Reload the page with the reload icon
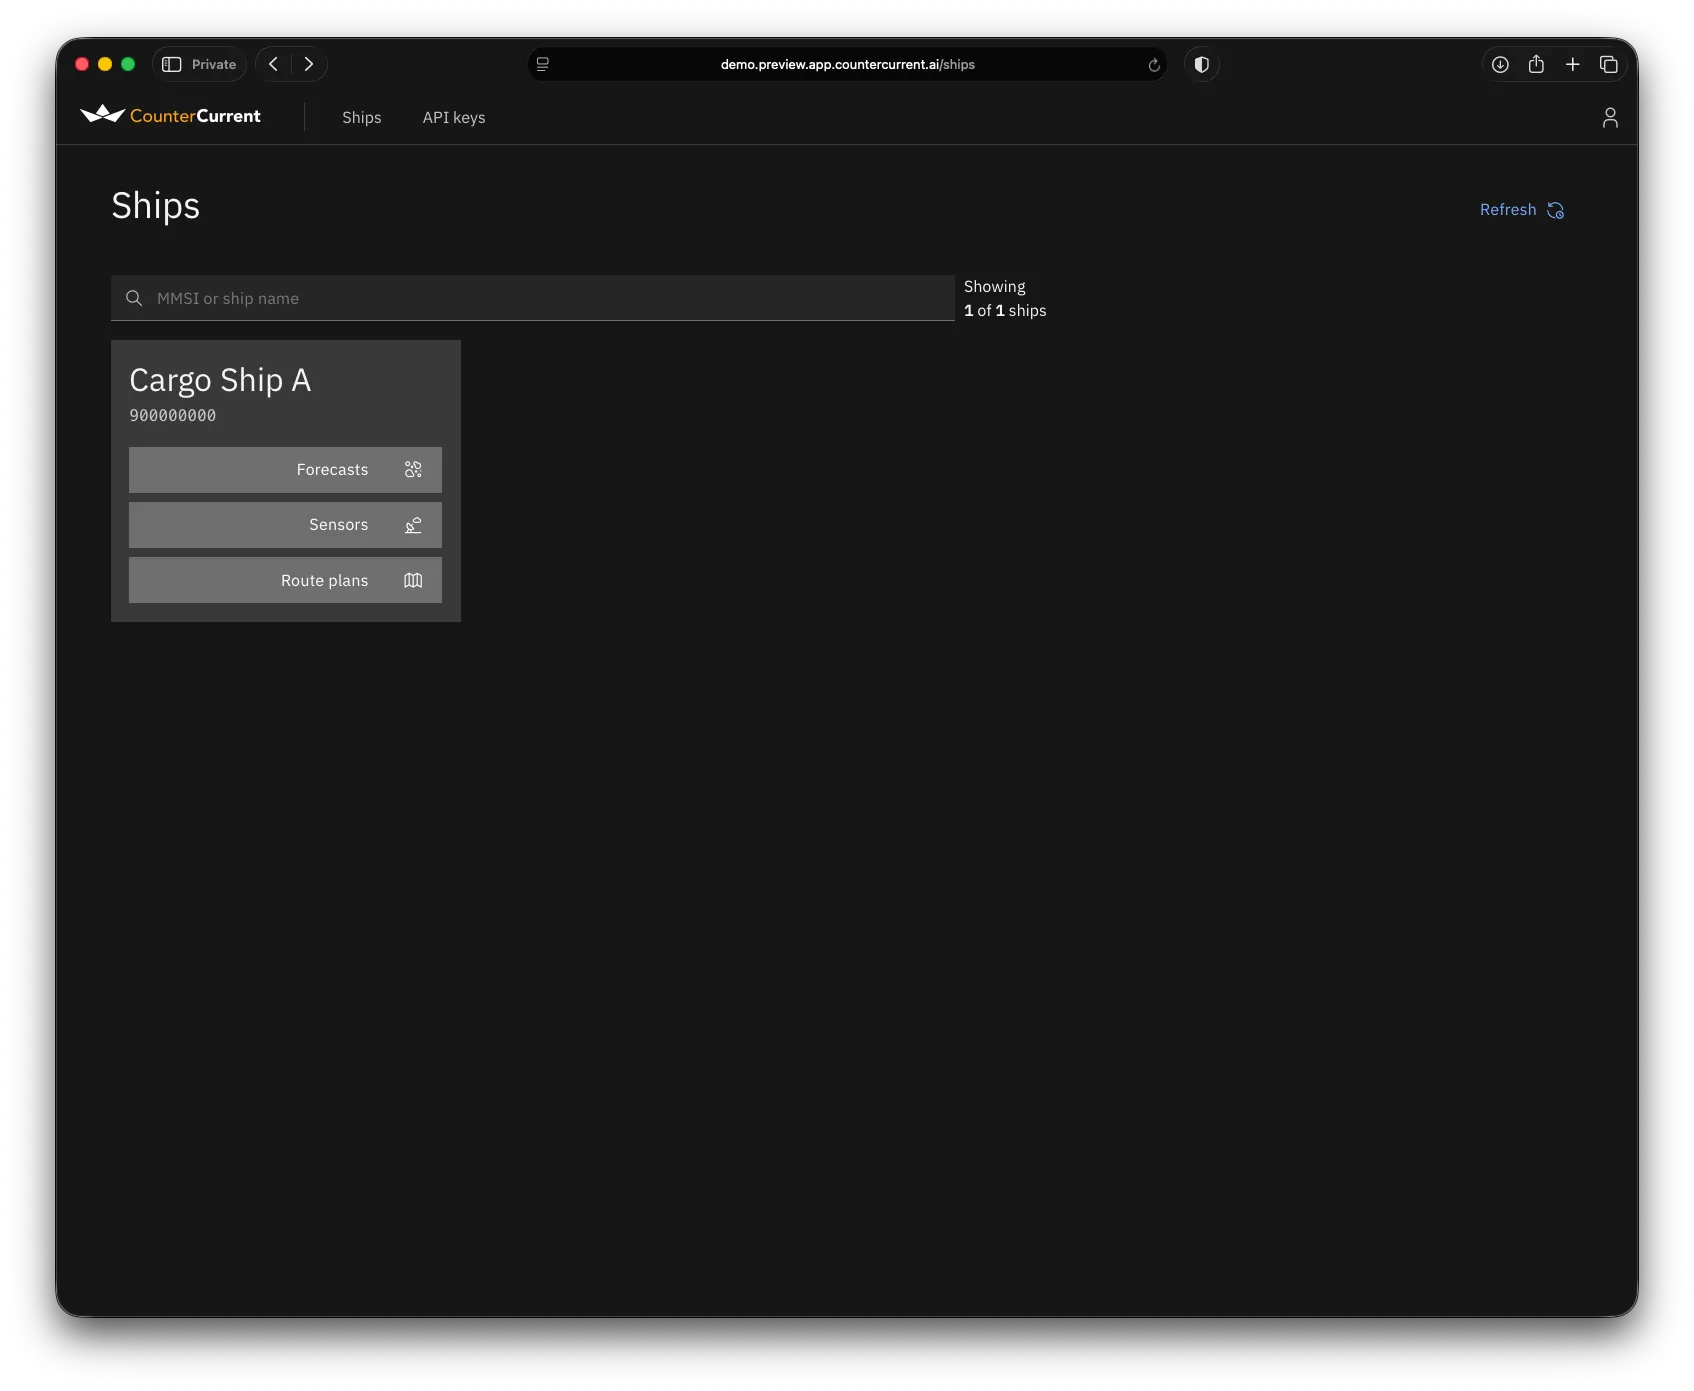The width and height of the screenshot is (1694, 1391). coord(1154,65)
